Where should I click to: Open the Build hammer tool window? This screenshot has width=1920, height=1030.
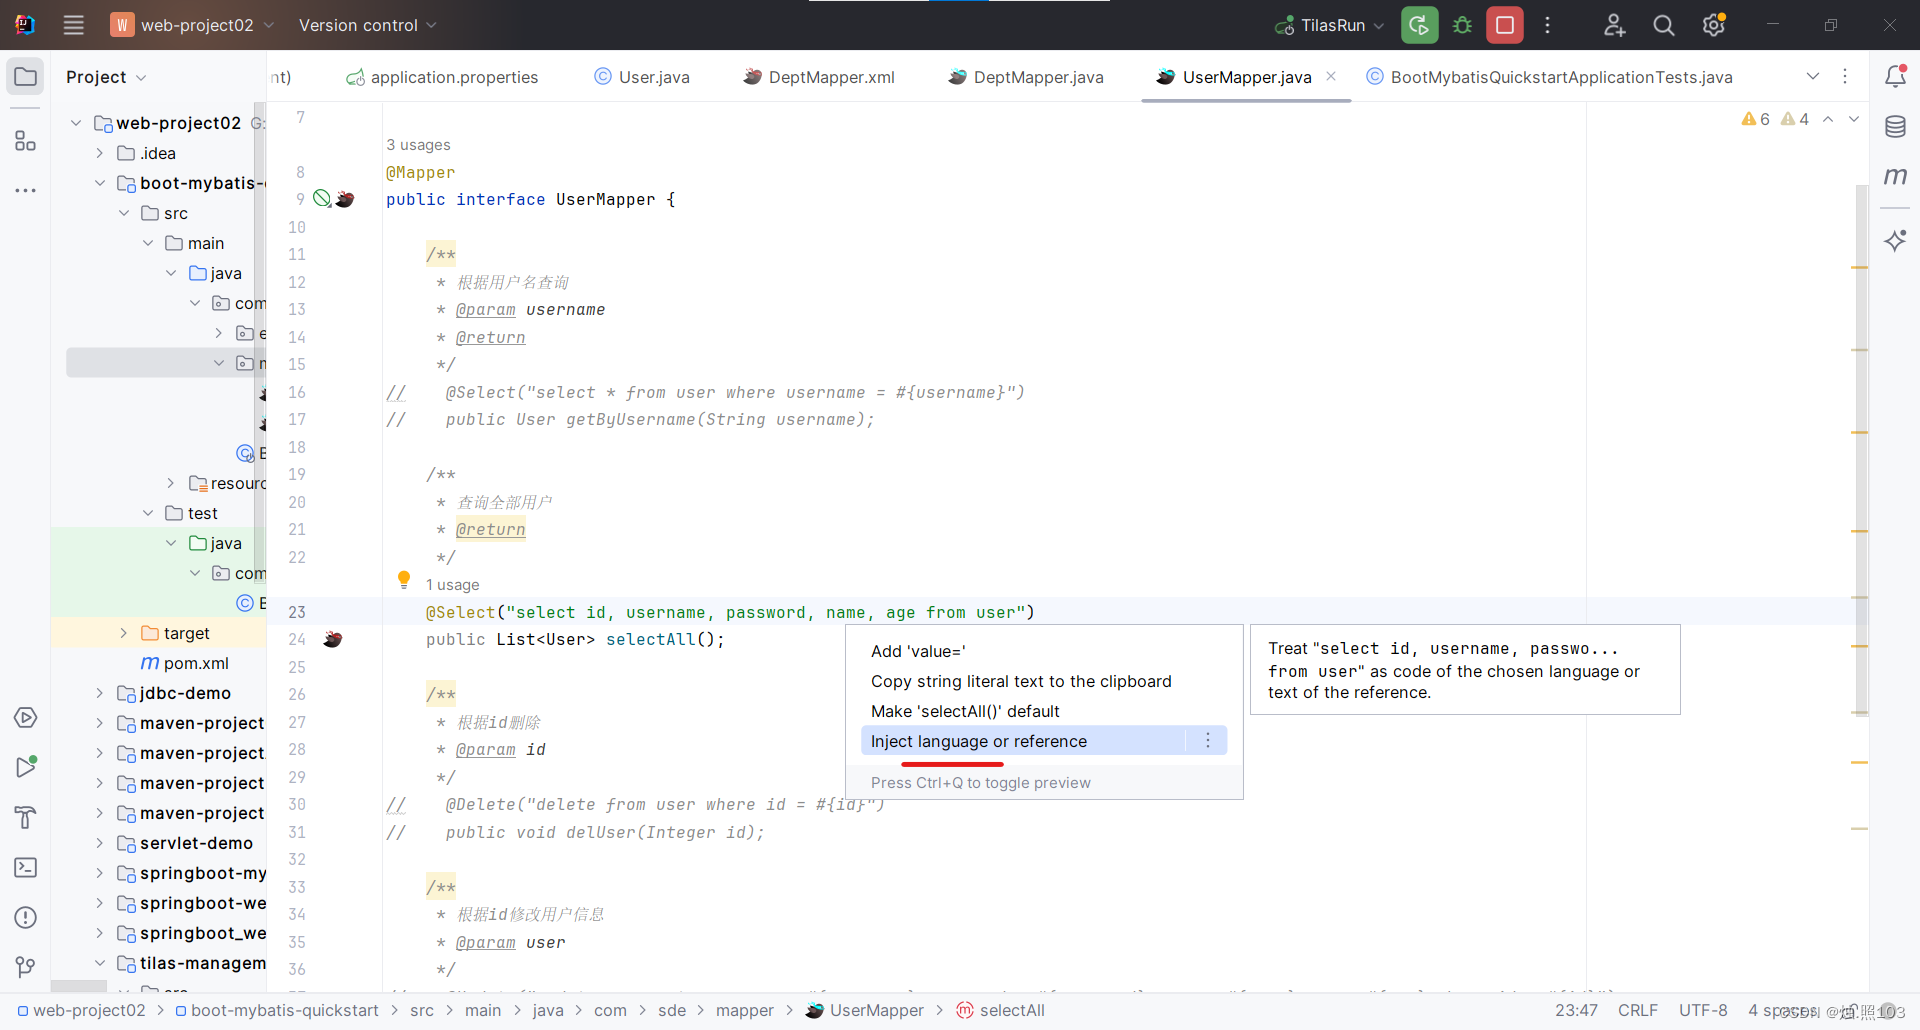pos(25,817)
